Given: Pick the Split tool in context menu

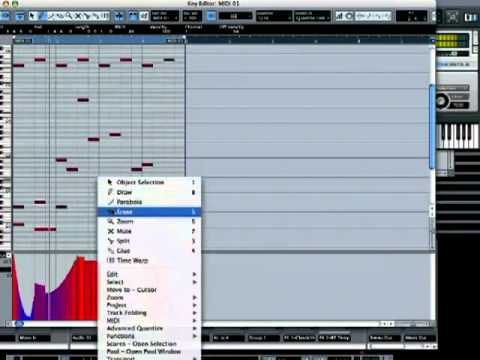Looking at the screenshot, I should tap(149, 241).
